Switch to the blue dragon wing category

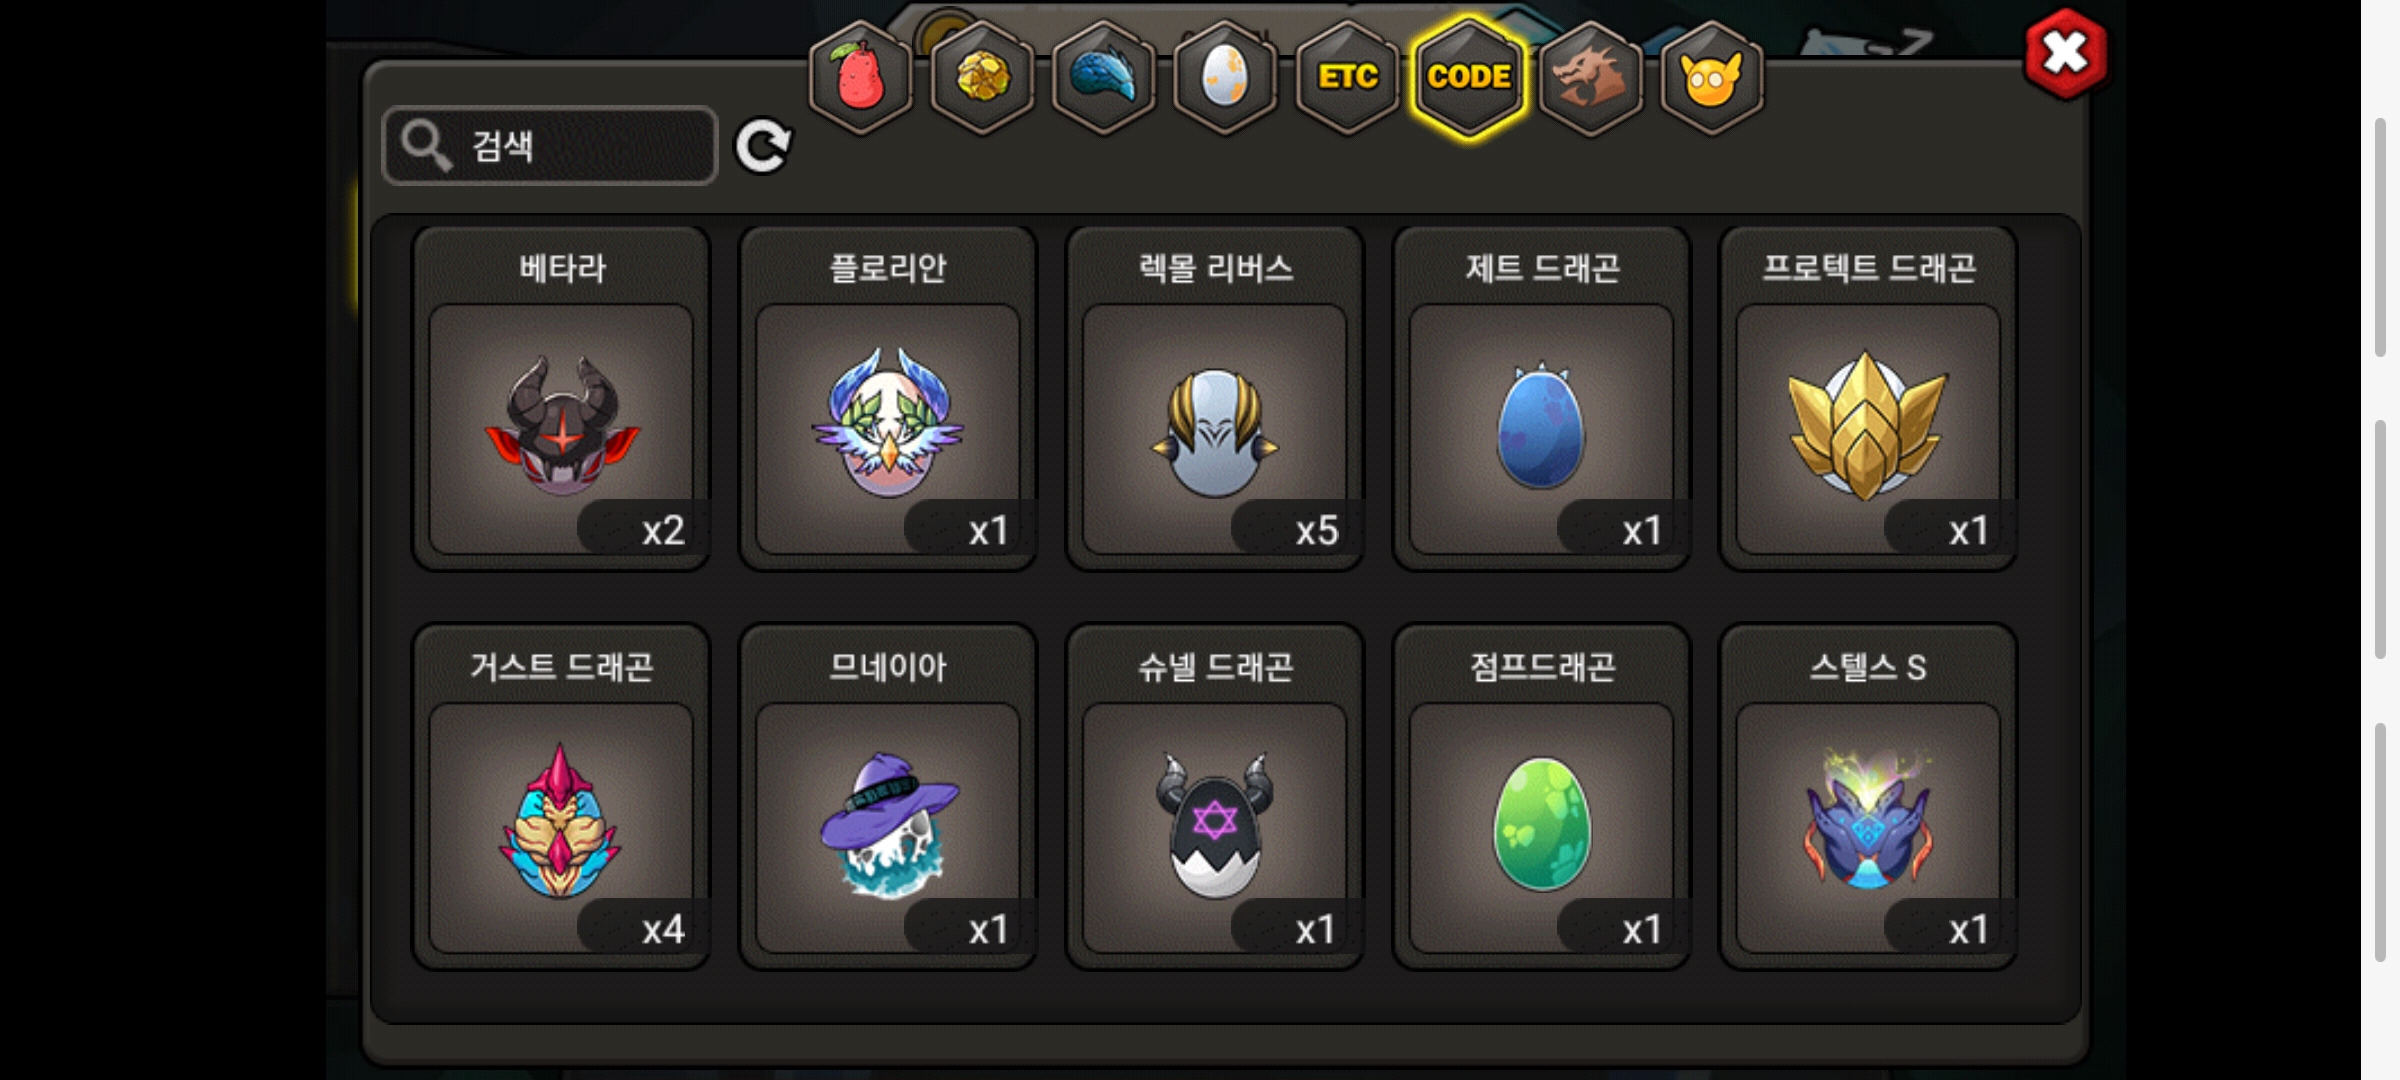1104,77
